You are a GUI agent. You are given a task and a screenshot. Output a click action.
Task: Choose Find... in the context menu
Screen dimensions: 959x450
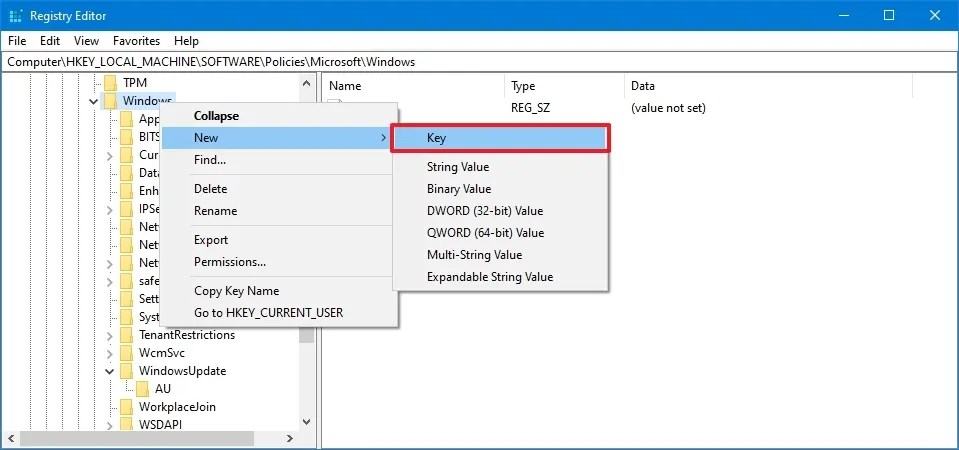[x=280, y=160]
